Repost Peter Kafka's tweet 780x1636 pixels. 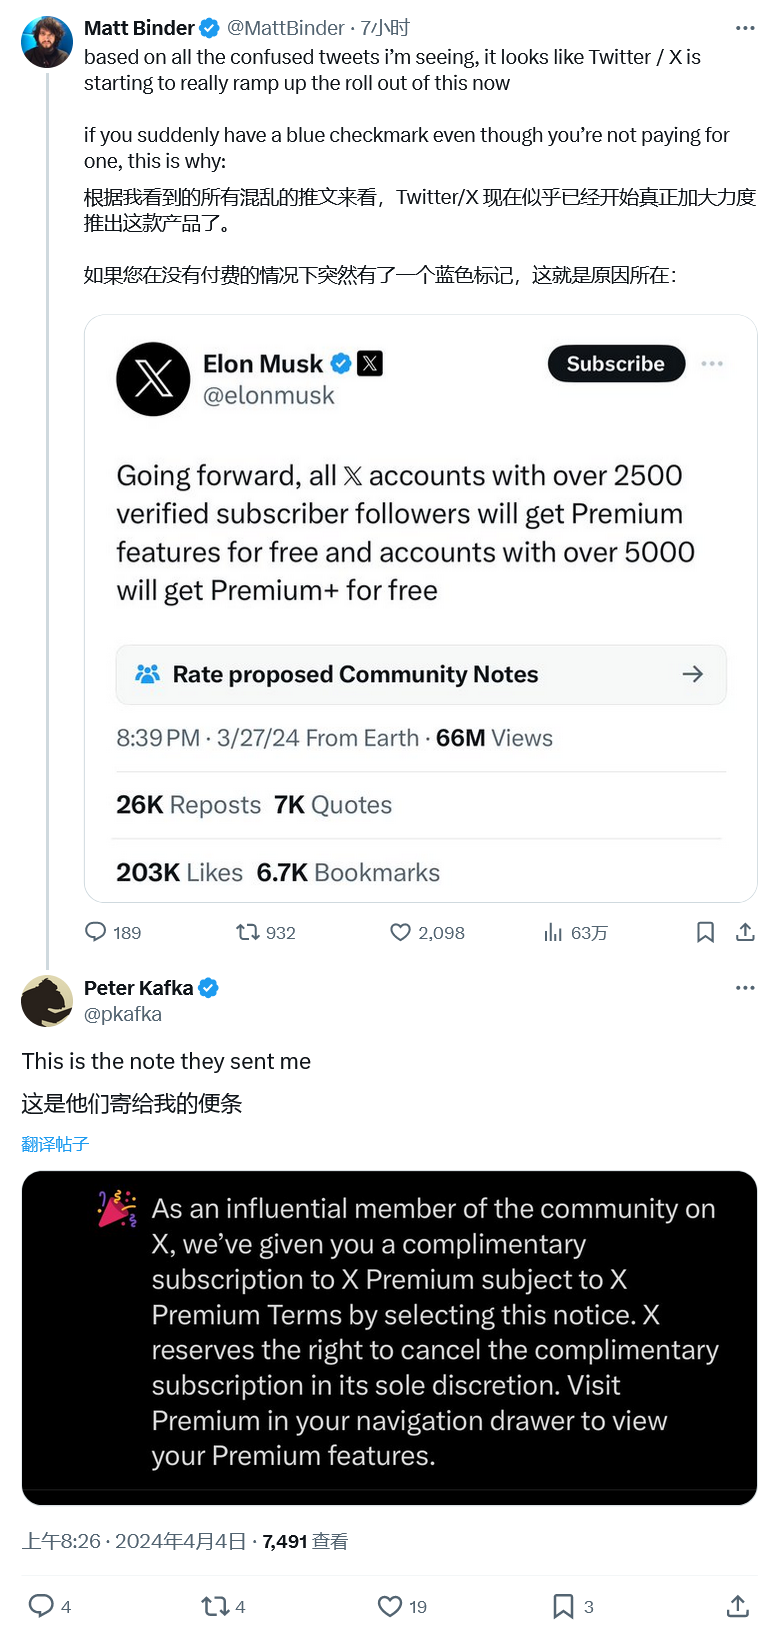215,1606
